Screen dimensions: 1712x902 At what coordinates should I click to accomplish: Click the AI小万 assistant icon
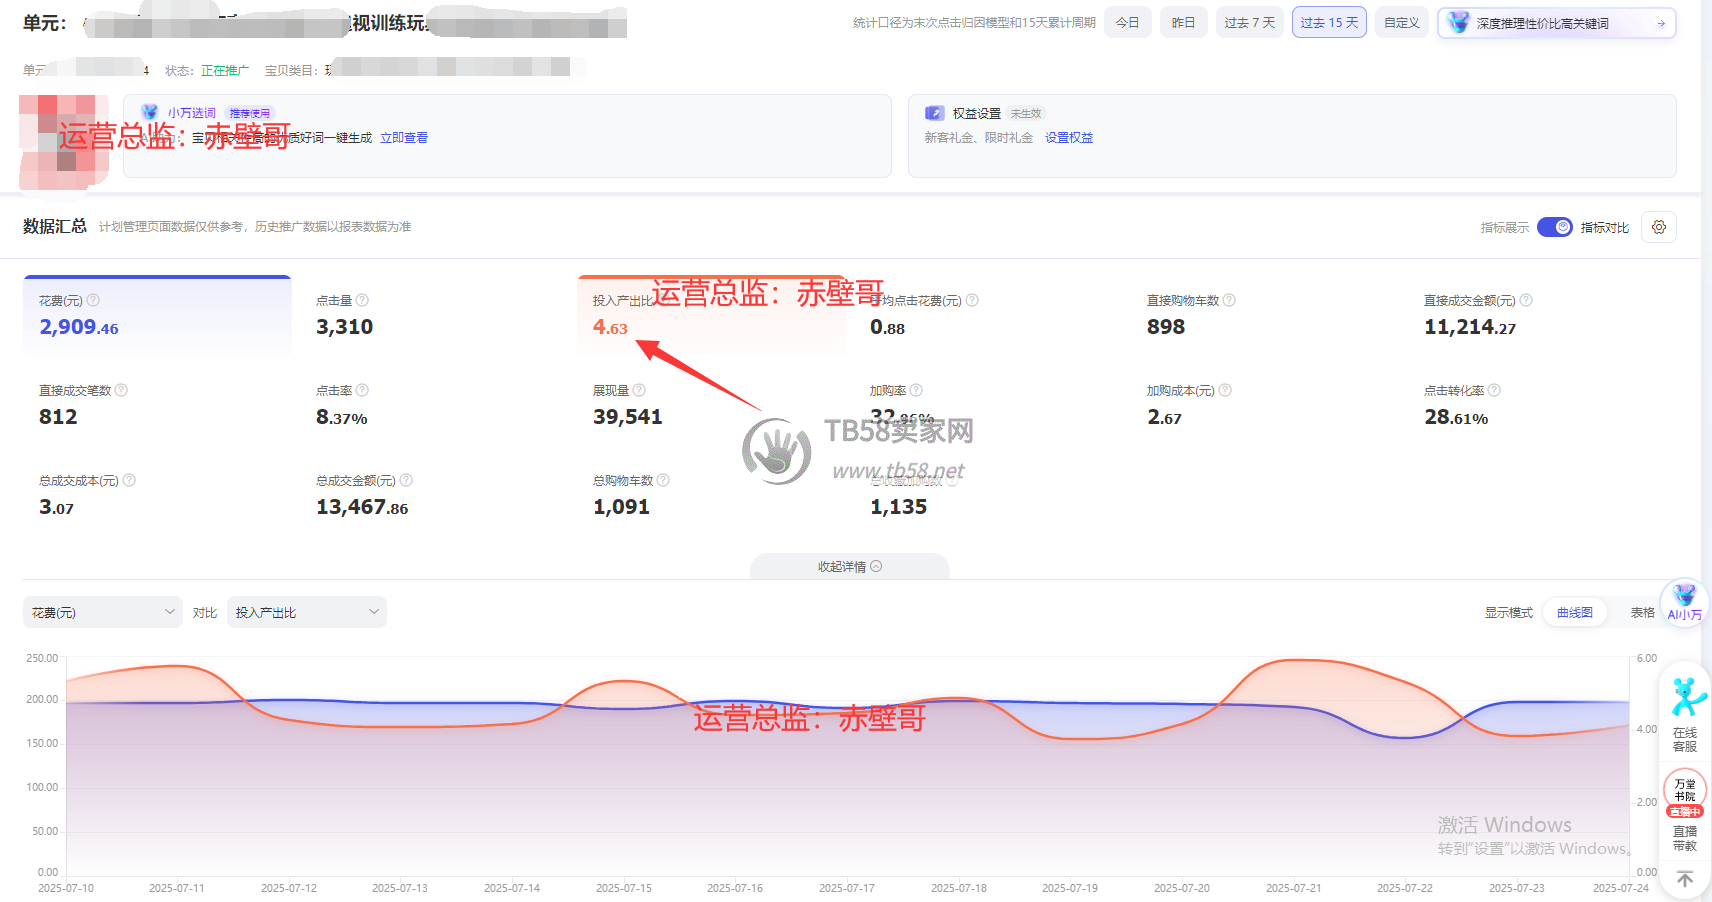click(1684, 602)
